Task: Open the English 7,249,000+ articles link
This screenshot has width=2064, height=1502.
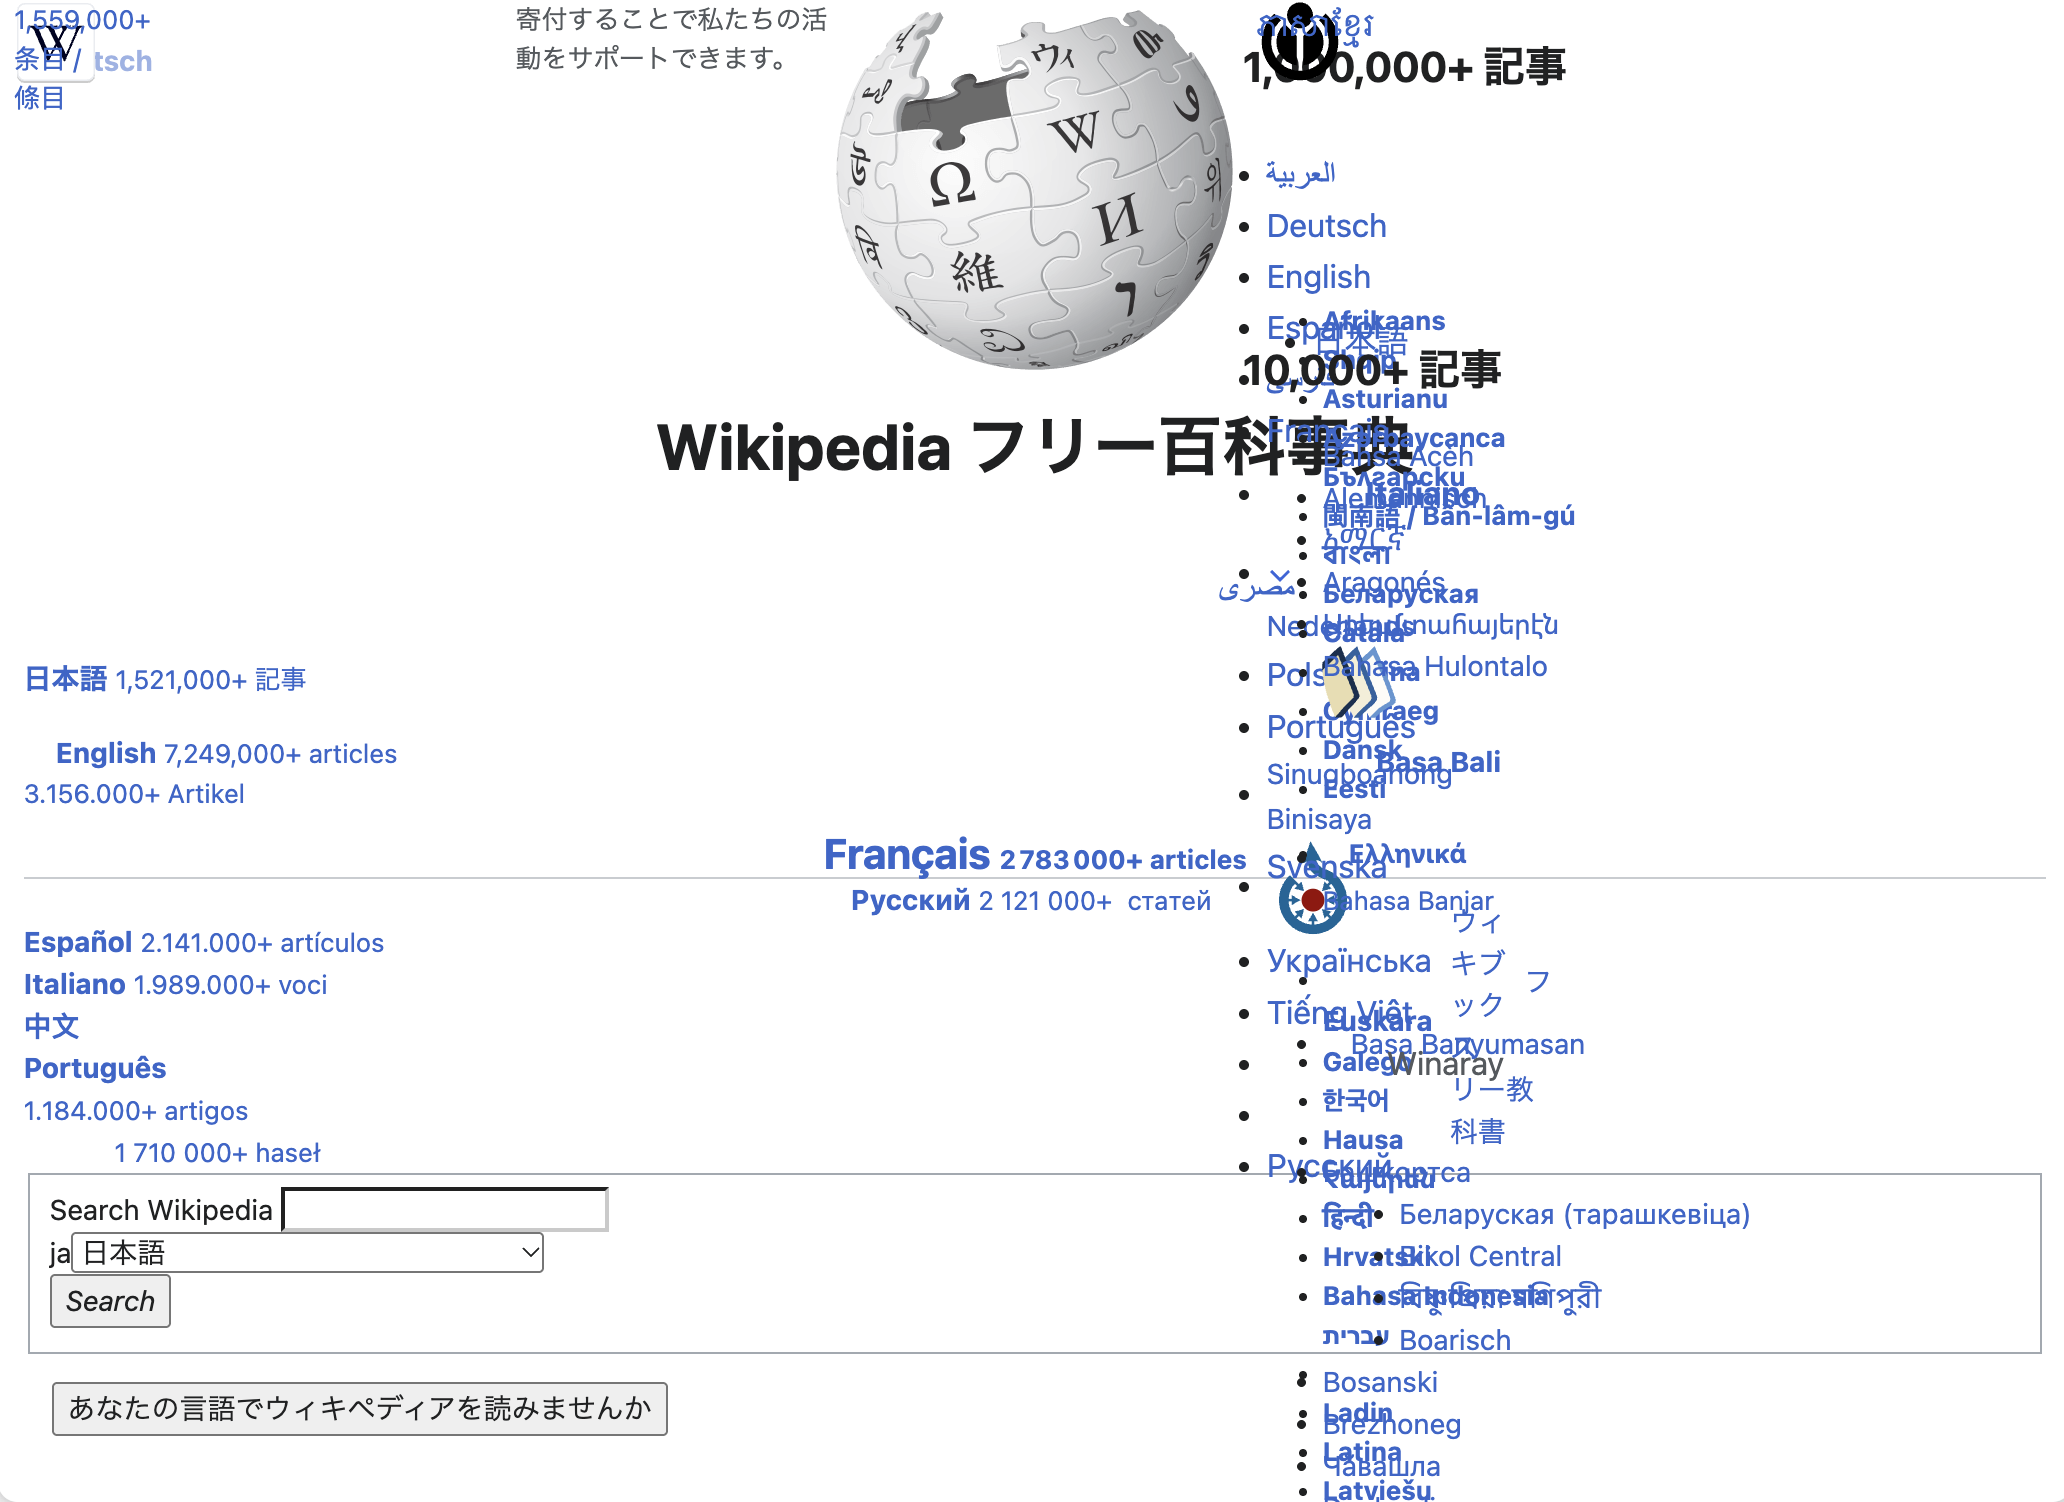Action: coord(226,753)
